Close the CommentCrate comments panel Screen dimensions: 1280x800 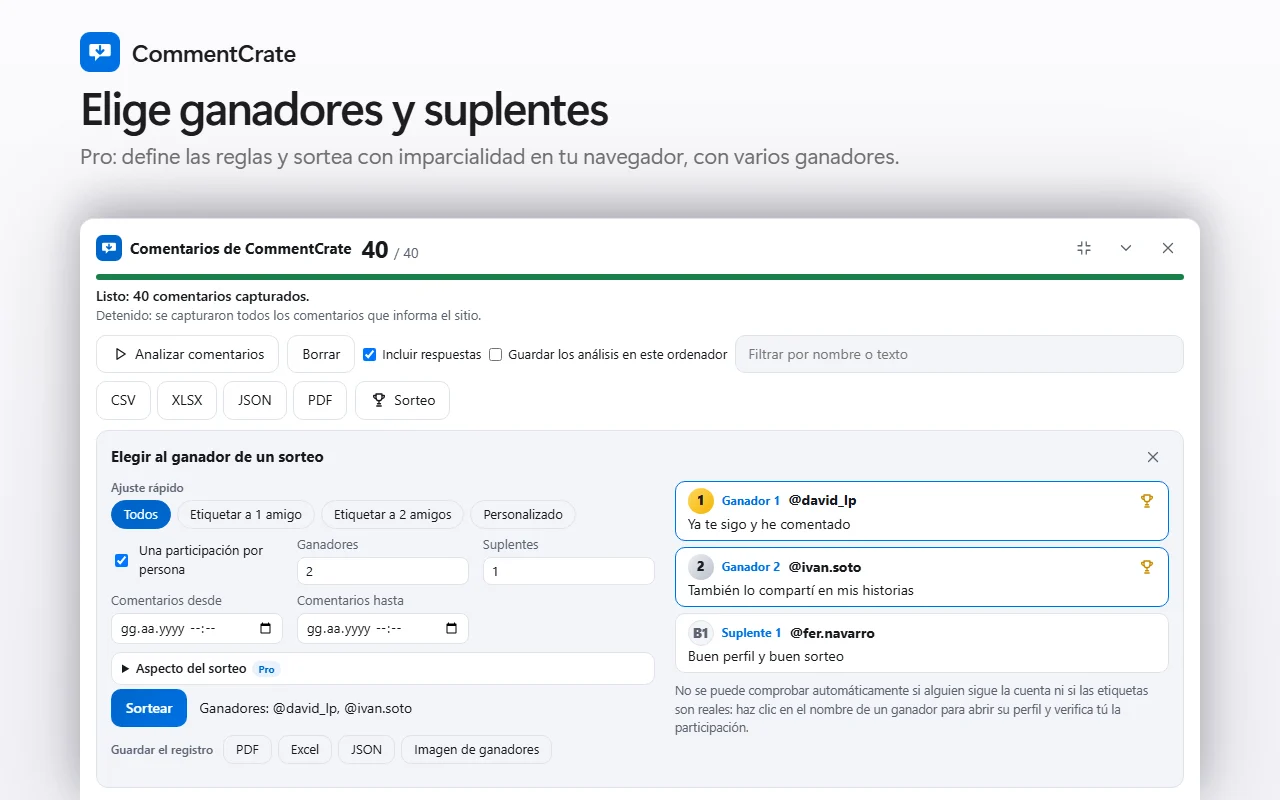click(x=1168, y=248)
